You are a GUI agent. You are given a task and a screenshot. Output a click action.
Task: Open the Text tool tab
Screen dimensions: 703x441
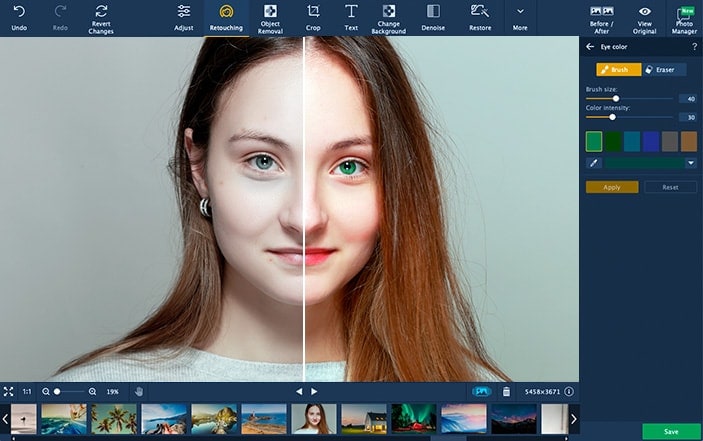[x=351, y=17]
